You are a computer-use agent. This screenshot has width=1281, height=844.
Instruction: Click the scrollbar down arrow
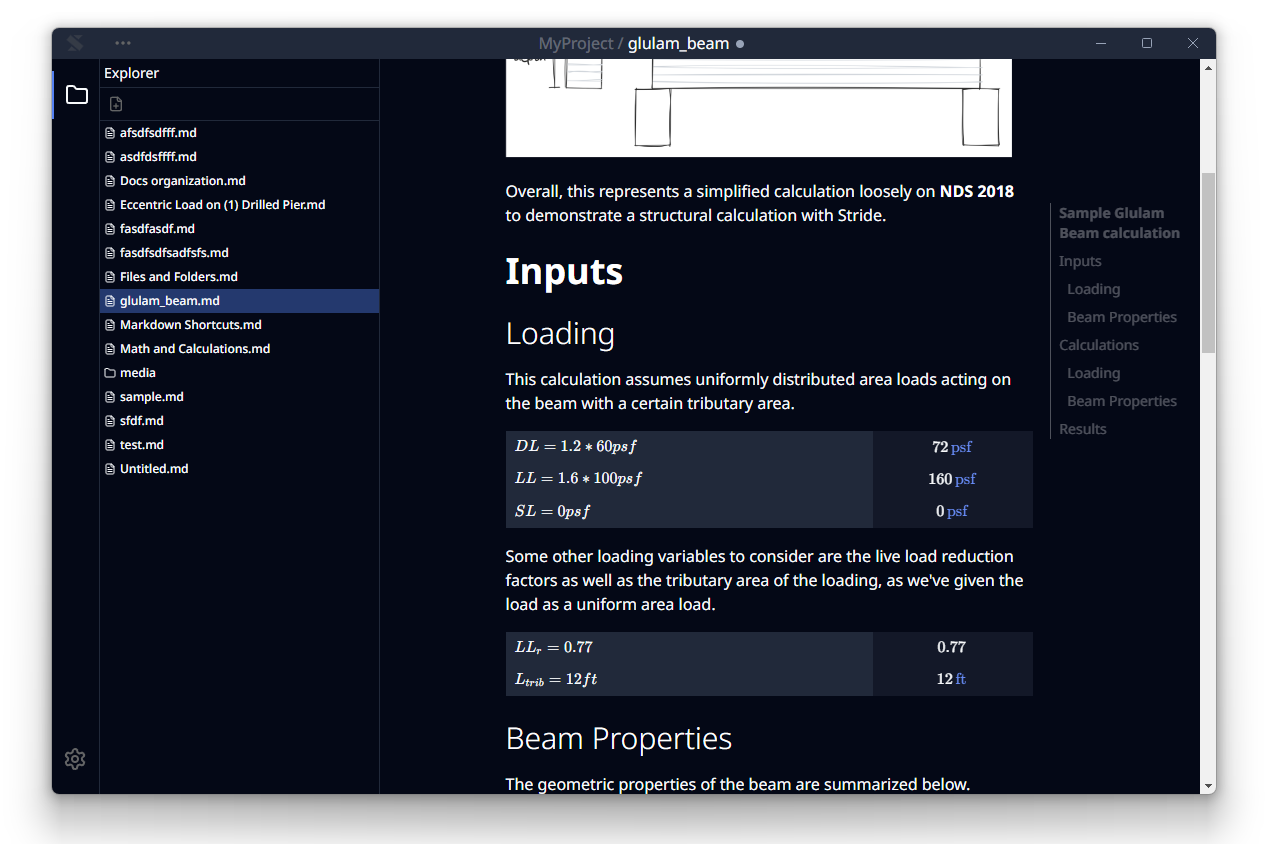[x=1208, y=786]
